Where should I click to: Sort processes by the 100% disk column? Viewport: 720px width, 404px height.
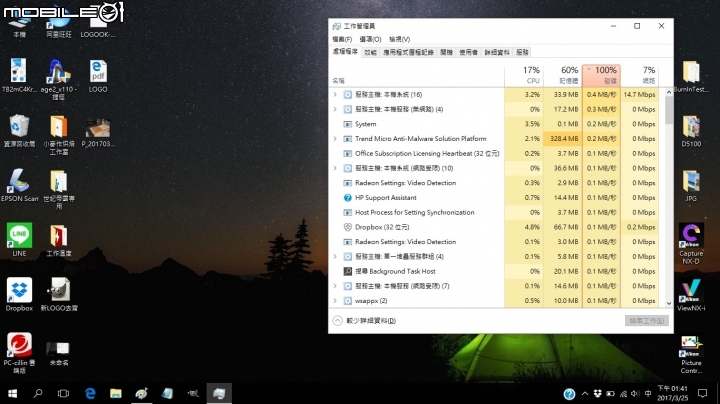click(x=601, y=75)
